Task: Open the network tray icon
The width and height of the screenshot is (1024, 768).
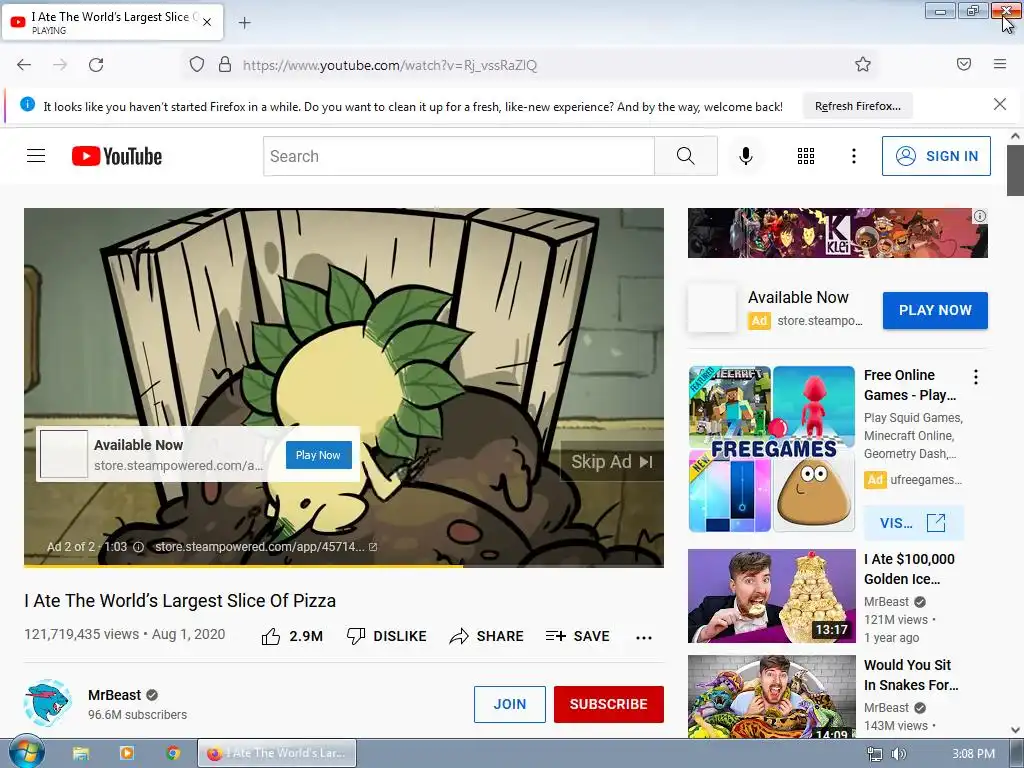Action: 874,754
